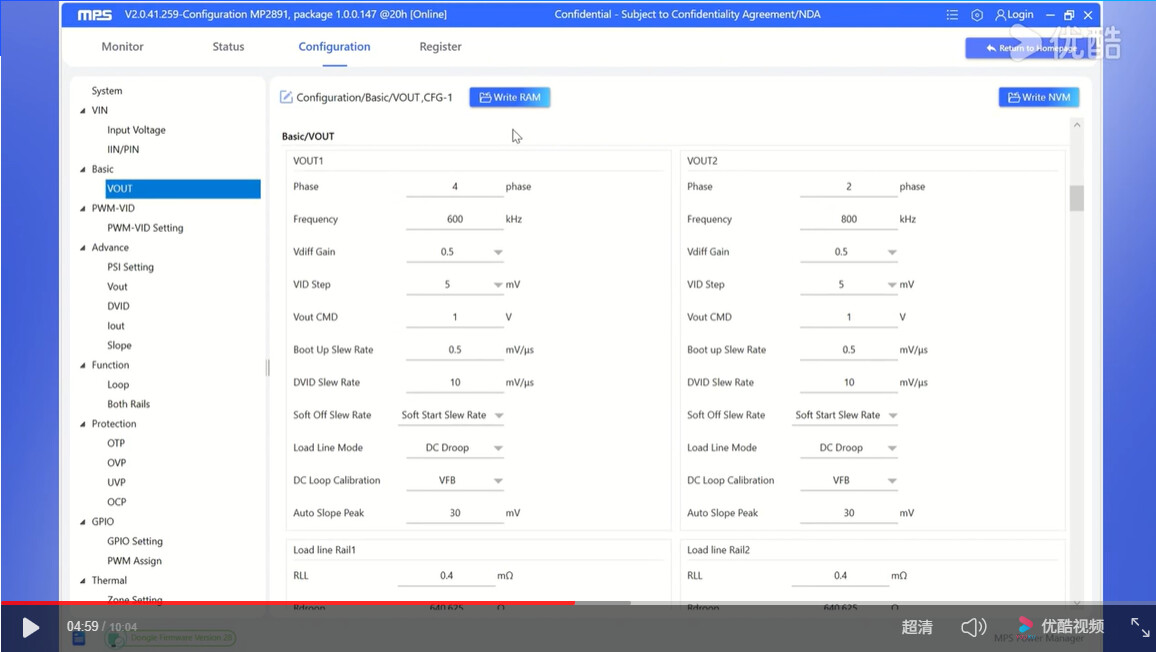
Task: Click the MPS logo in title bar
Action: [93, 15]
